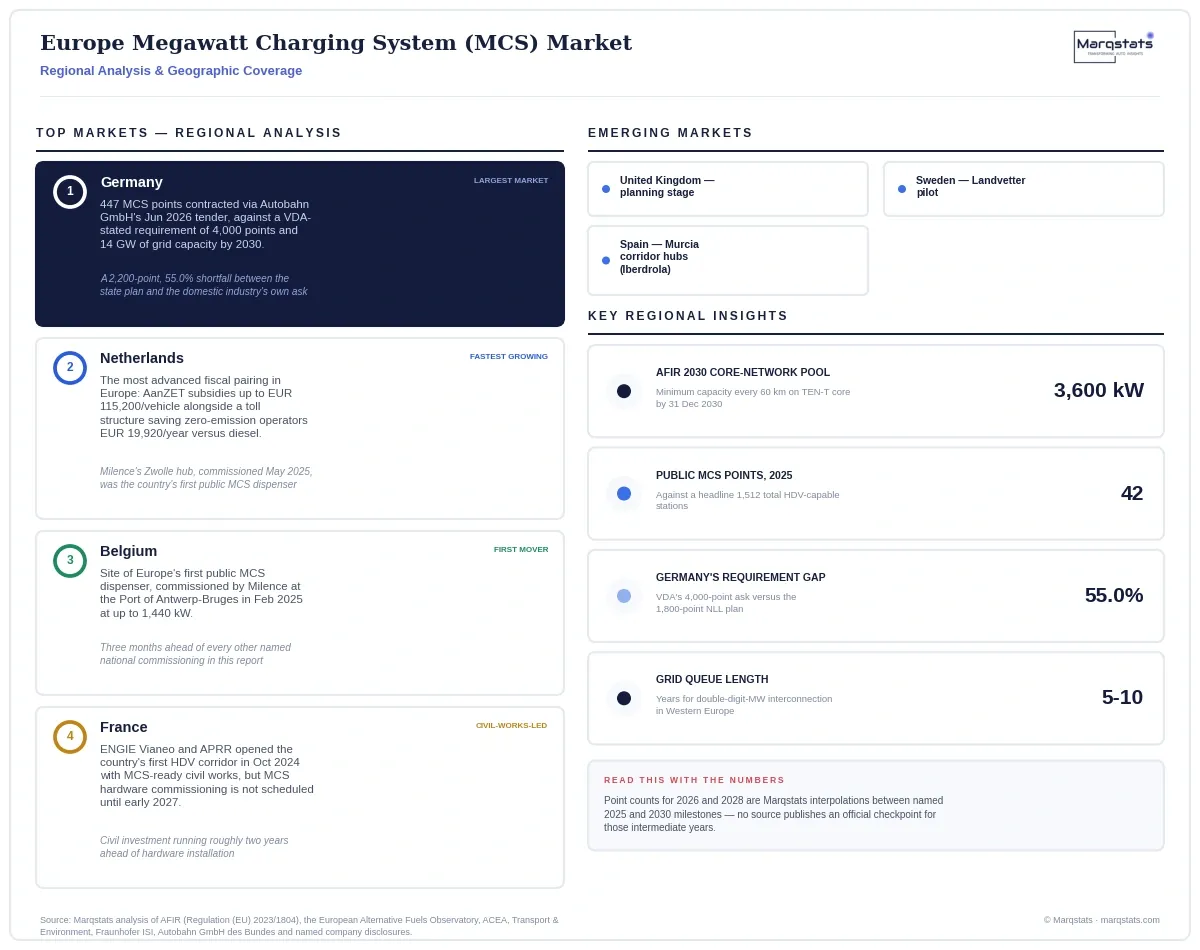Click the rank 1 circle for Germany
This screenshot has width=1200, height=950.
pos(70,191)
